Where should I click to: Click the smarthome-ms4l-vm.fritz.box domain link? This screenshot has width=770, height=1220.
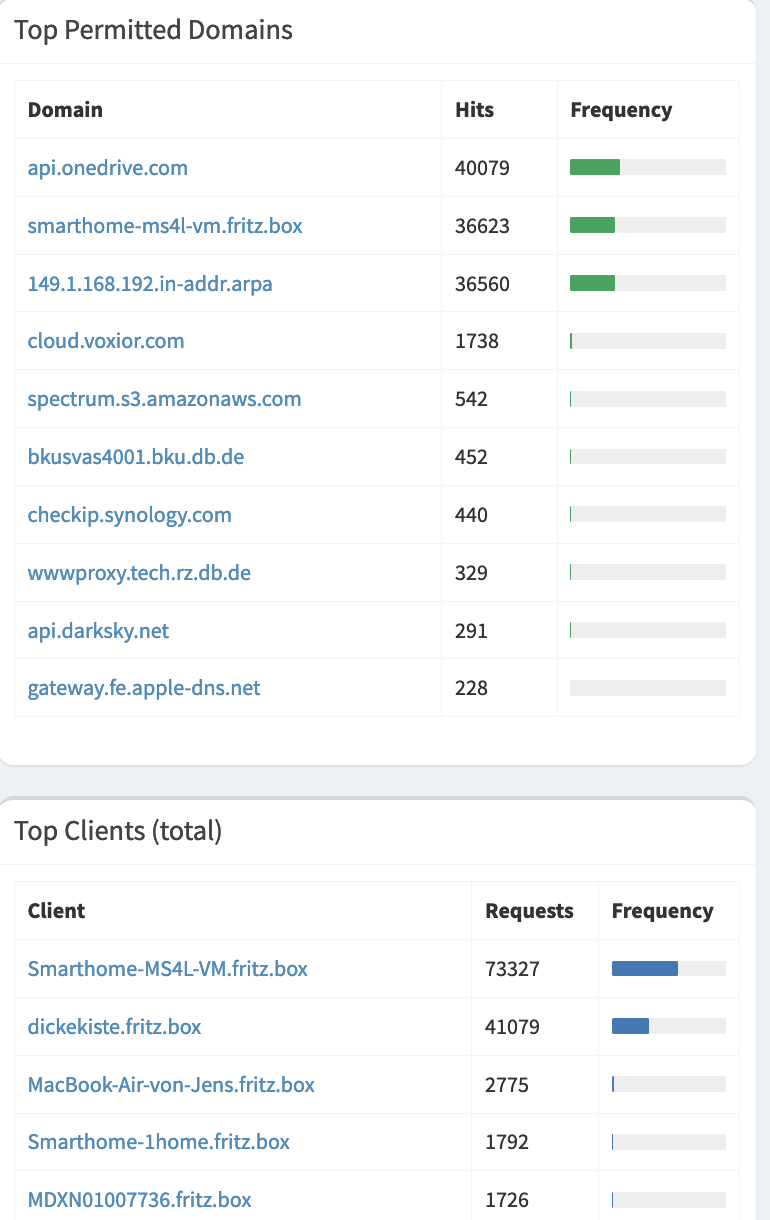(x=165, y=226)
